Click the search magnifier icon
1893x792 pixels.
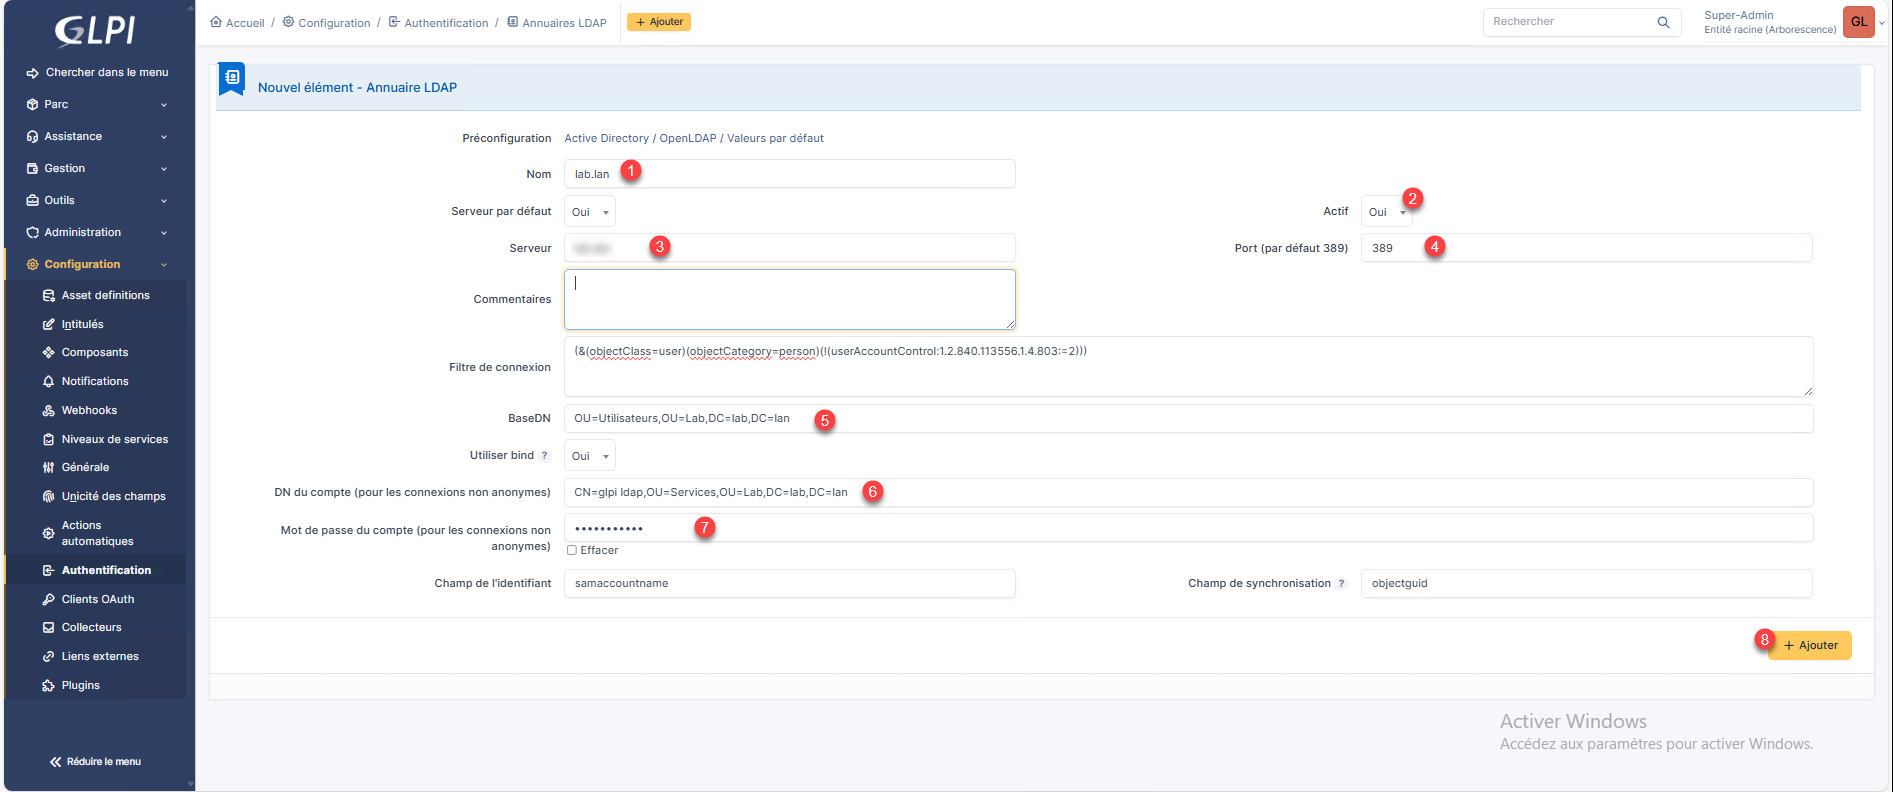[1663, 22]
